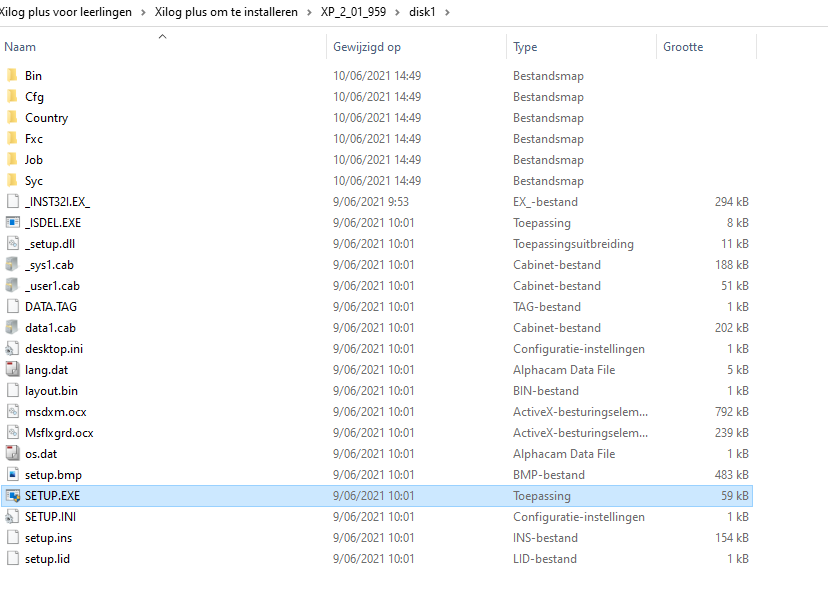
Task: Click the size '154 kB'
Action: 731,538
